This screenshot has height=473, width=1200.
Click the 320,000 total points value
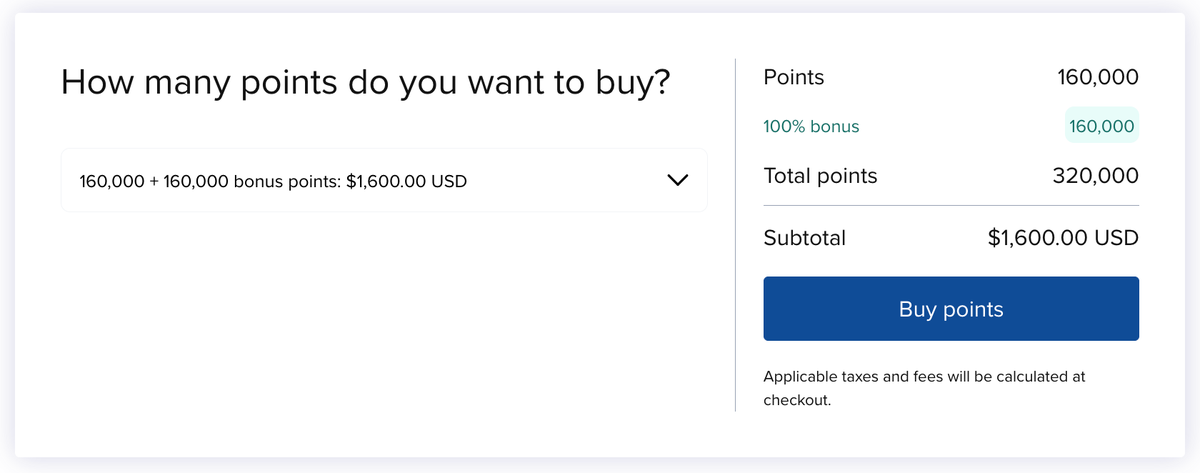pyautogui.click(x=1095, y=176)
